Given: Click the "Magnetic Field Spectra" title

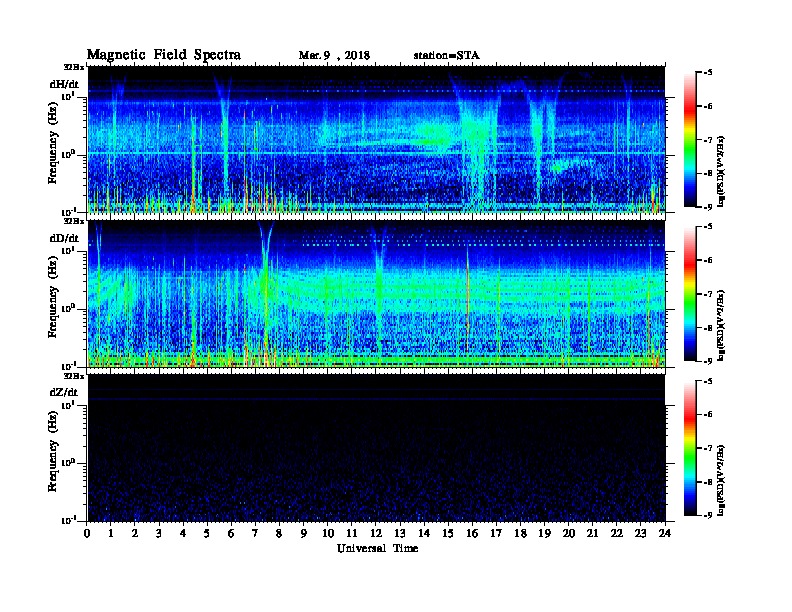Looking at the screenshot, I should [x=164, y=55].
